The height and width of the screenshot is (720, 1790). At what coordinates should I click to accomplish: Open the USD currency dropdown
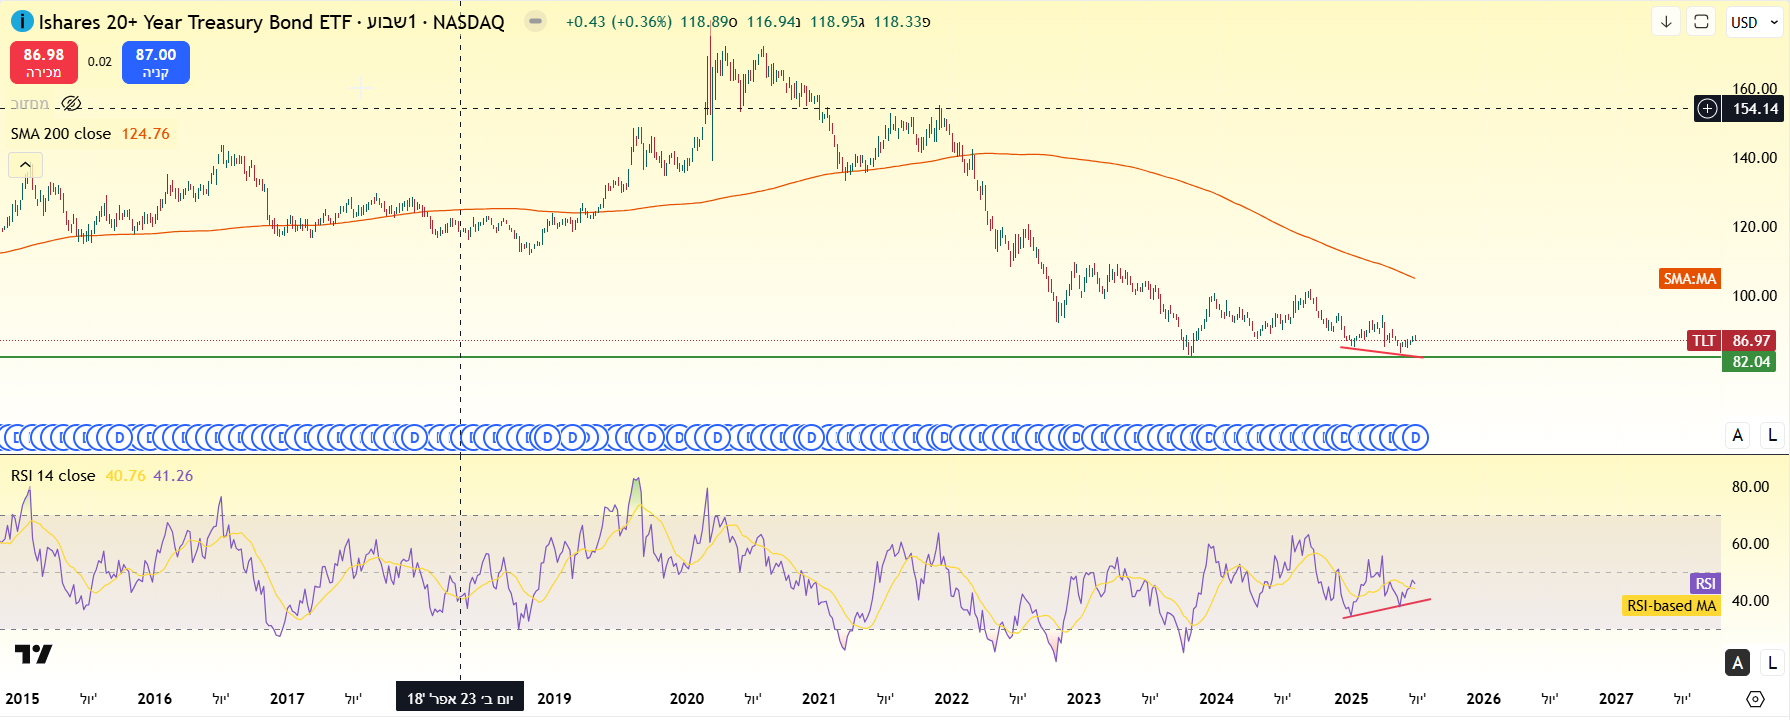pyautogui.click(x=1754, y=22)
